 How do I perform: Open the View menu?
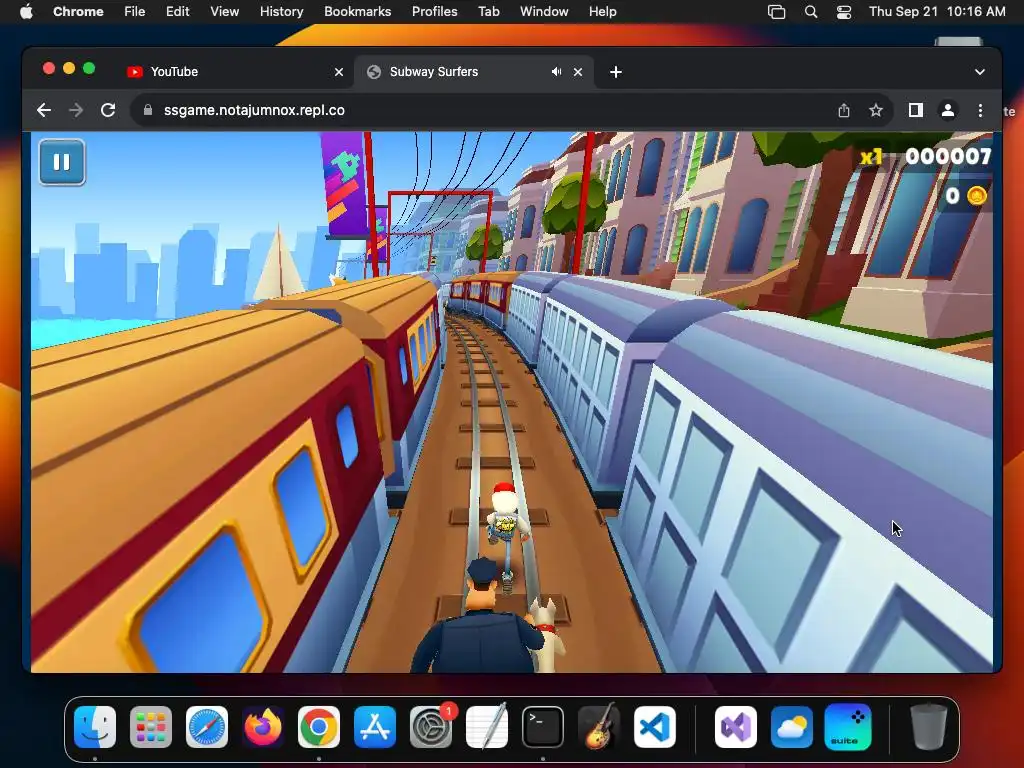(224, 11)
